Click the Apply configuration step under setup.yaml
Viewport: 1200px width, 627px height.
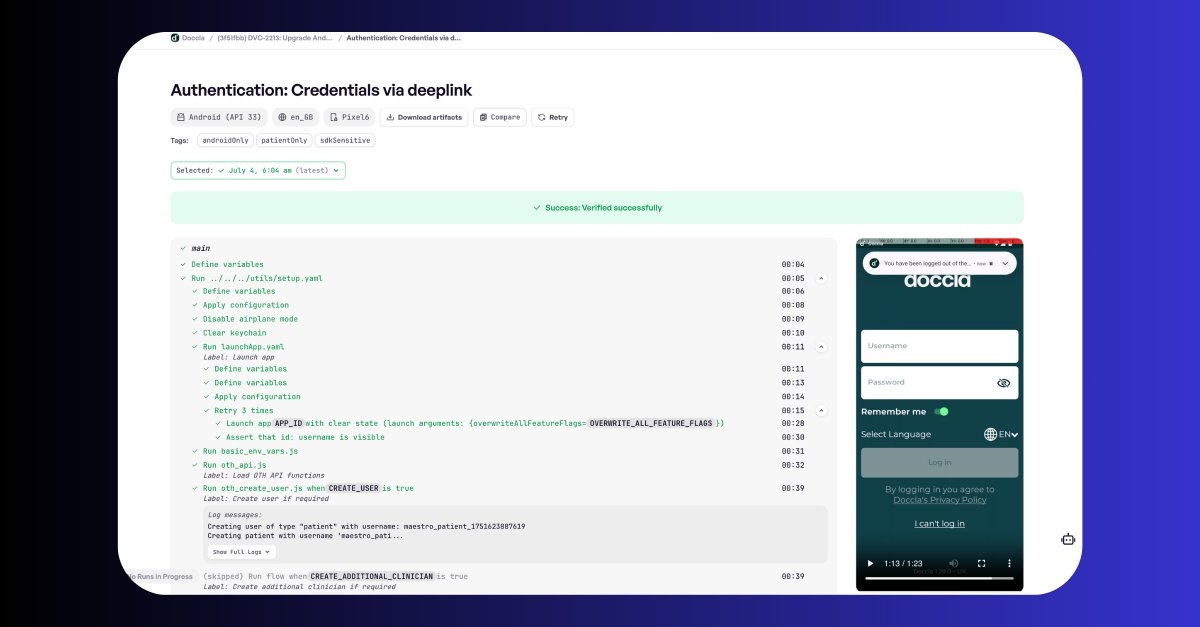(x=245, y=305)
